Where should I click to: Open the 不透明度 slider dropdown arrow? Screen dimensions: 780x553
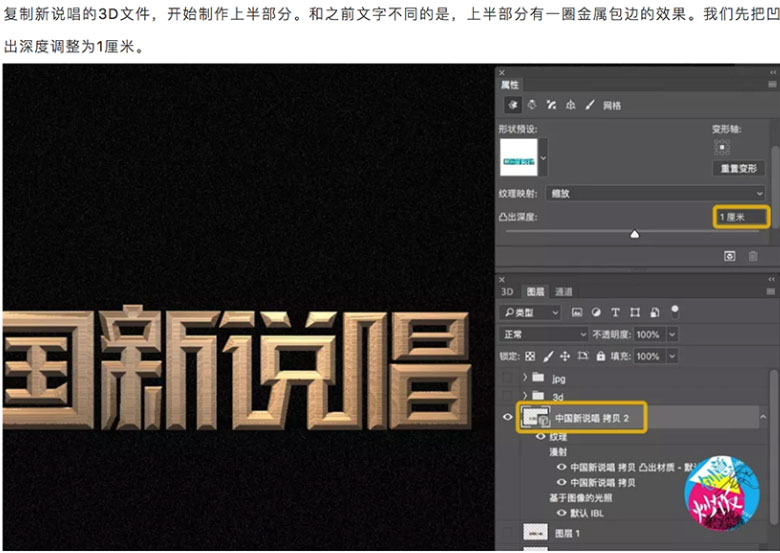pyautogui.click(x=672, y=334)
